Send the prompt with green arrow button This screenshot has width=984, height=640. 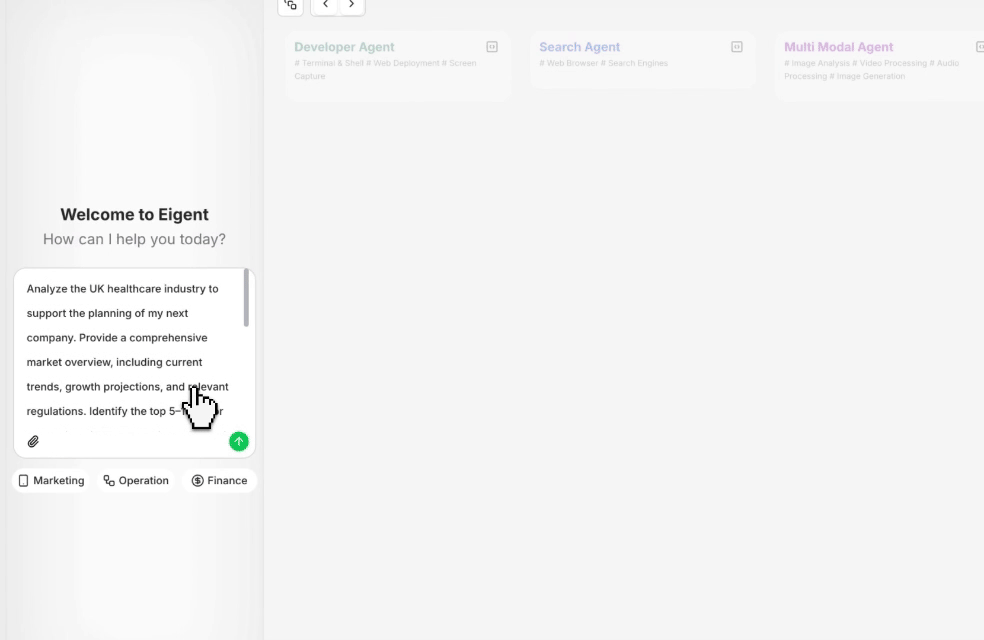coord(238,442)
